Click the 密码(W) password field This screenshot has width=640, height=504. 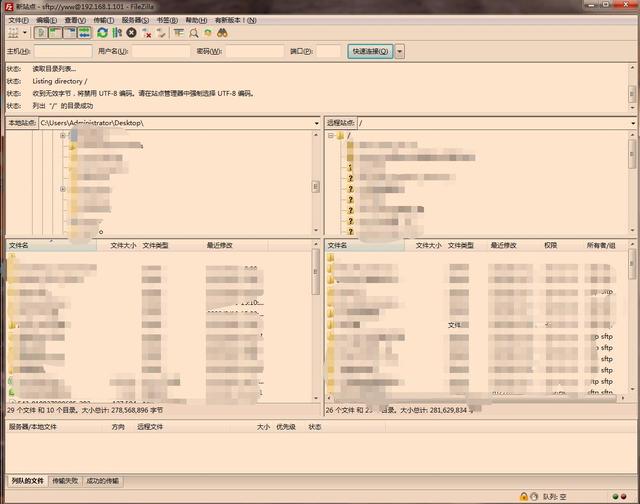[255, 51]
